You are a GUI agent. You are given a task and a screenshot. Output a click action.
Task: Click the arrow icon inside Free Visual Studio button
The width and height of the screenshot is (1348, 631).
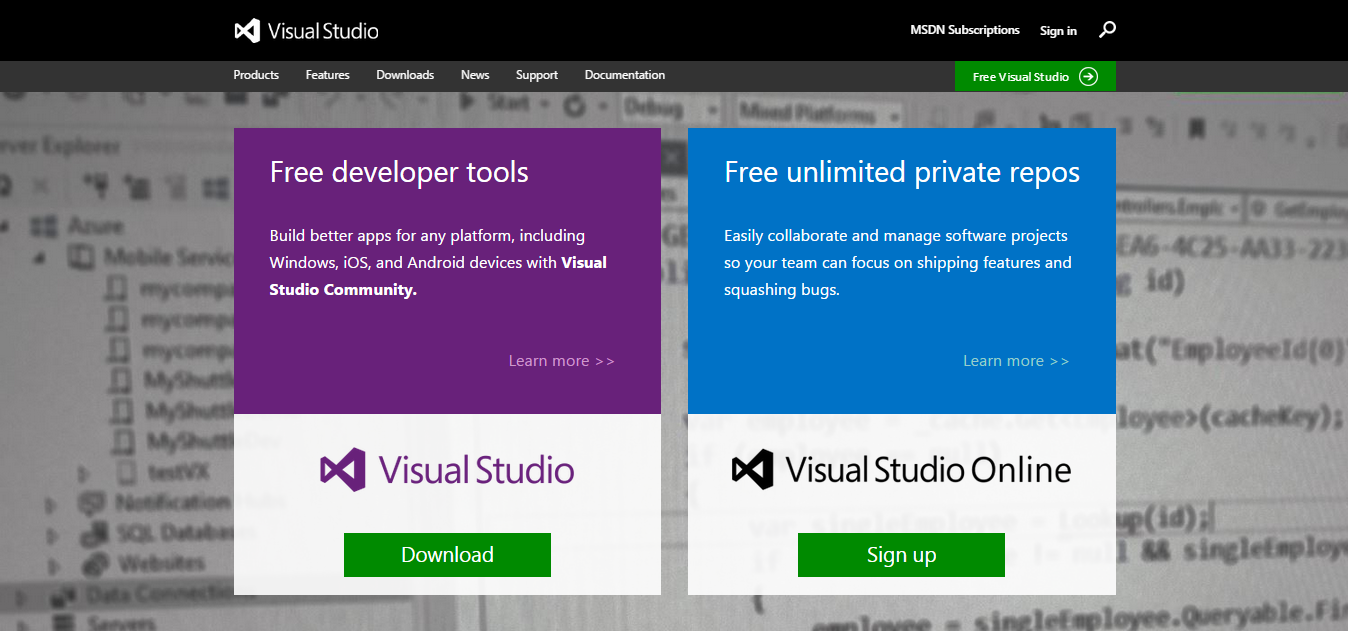(1091, 76)
